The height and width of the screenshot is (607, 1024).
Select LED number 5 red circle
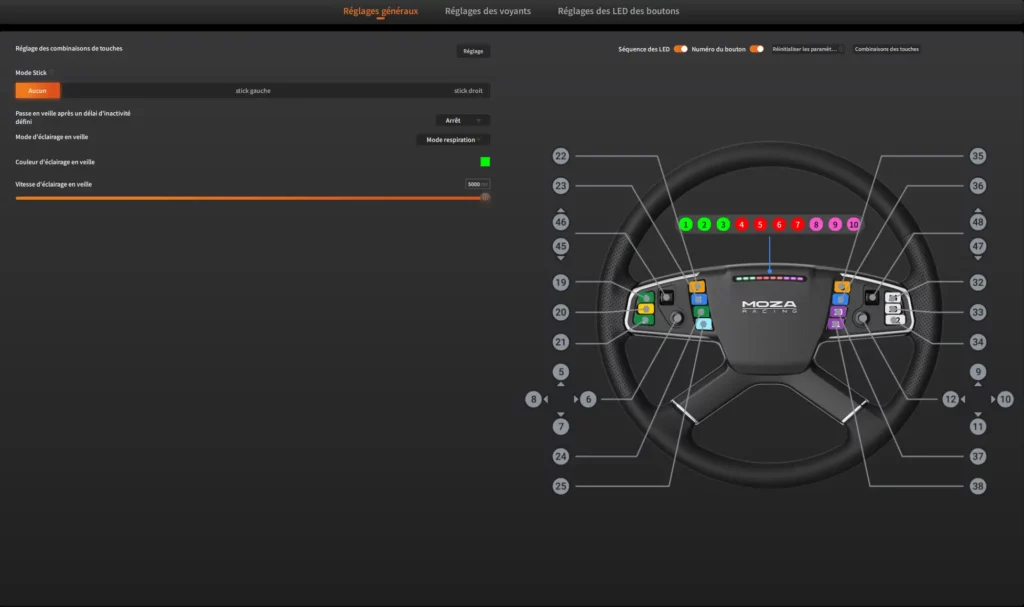tap(760, 225)
